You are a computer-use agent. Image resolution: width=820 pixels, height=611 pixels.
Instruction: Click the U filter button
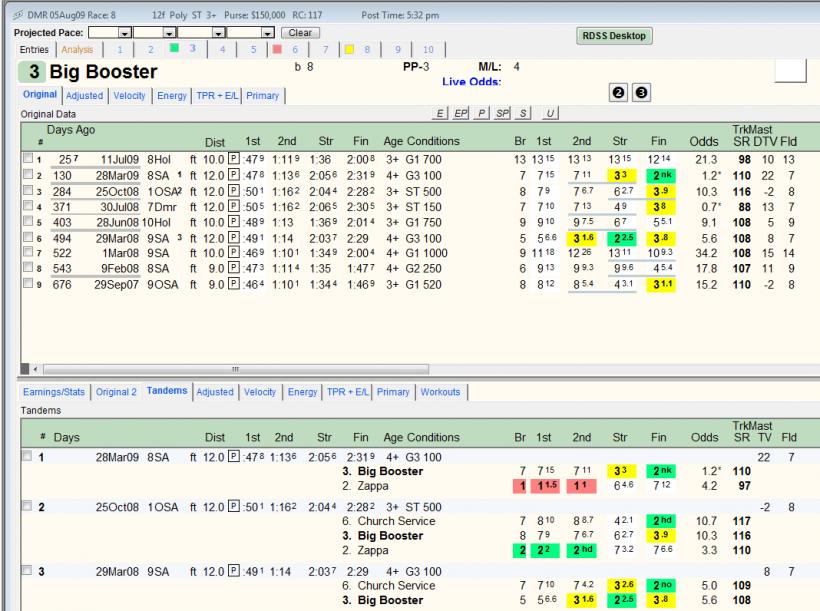(x=550, y=113)
